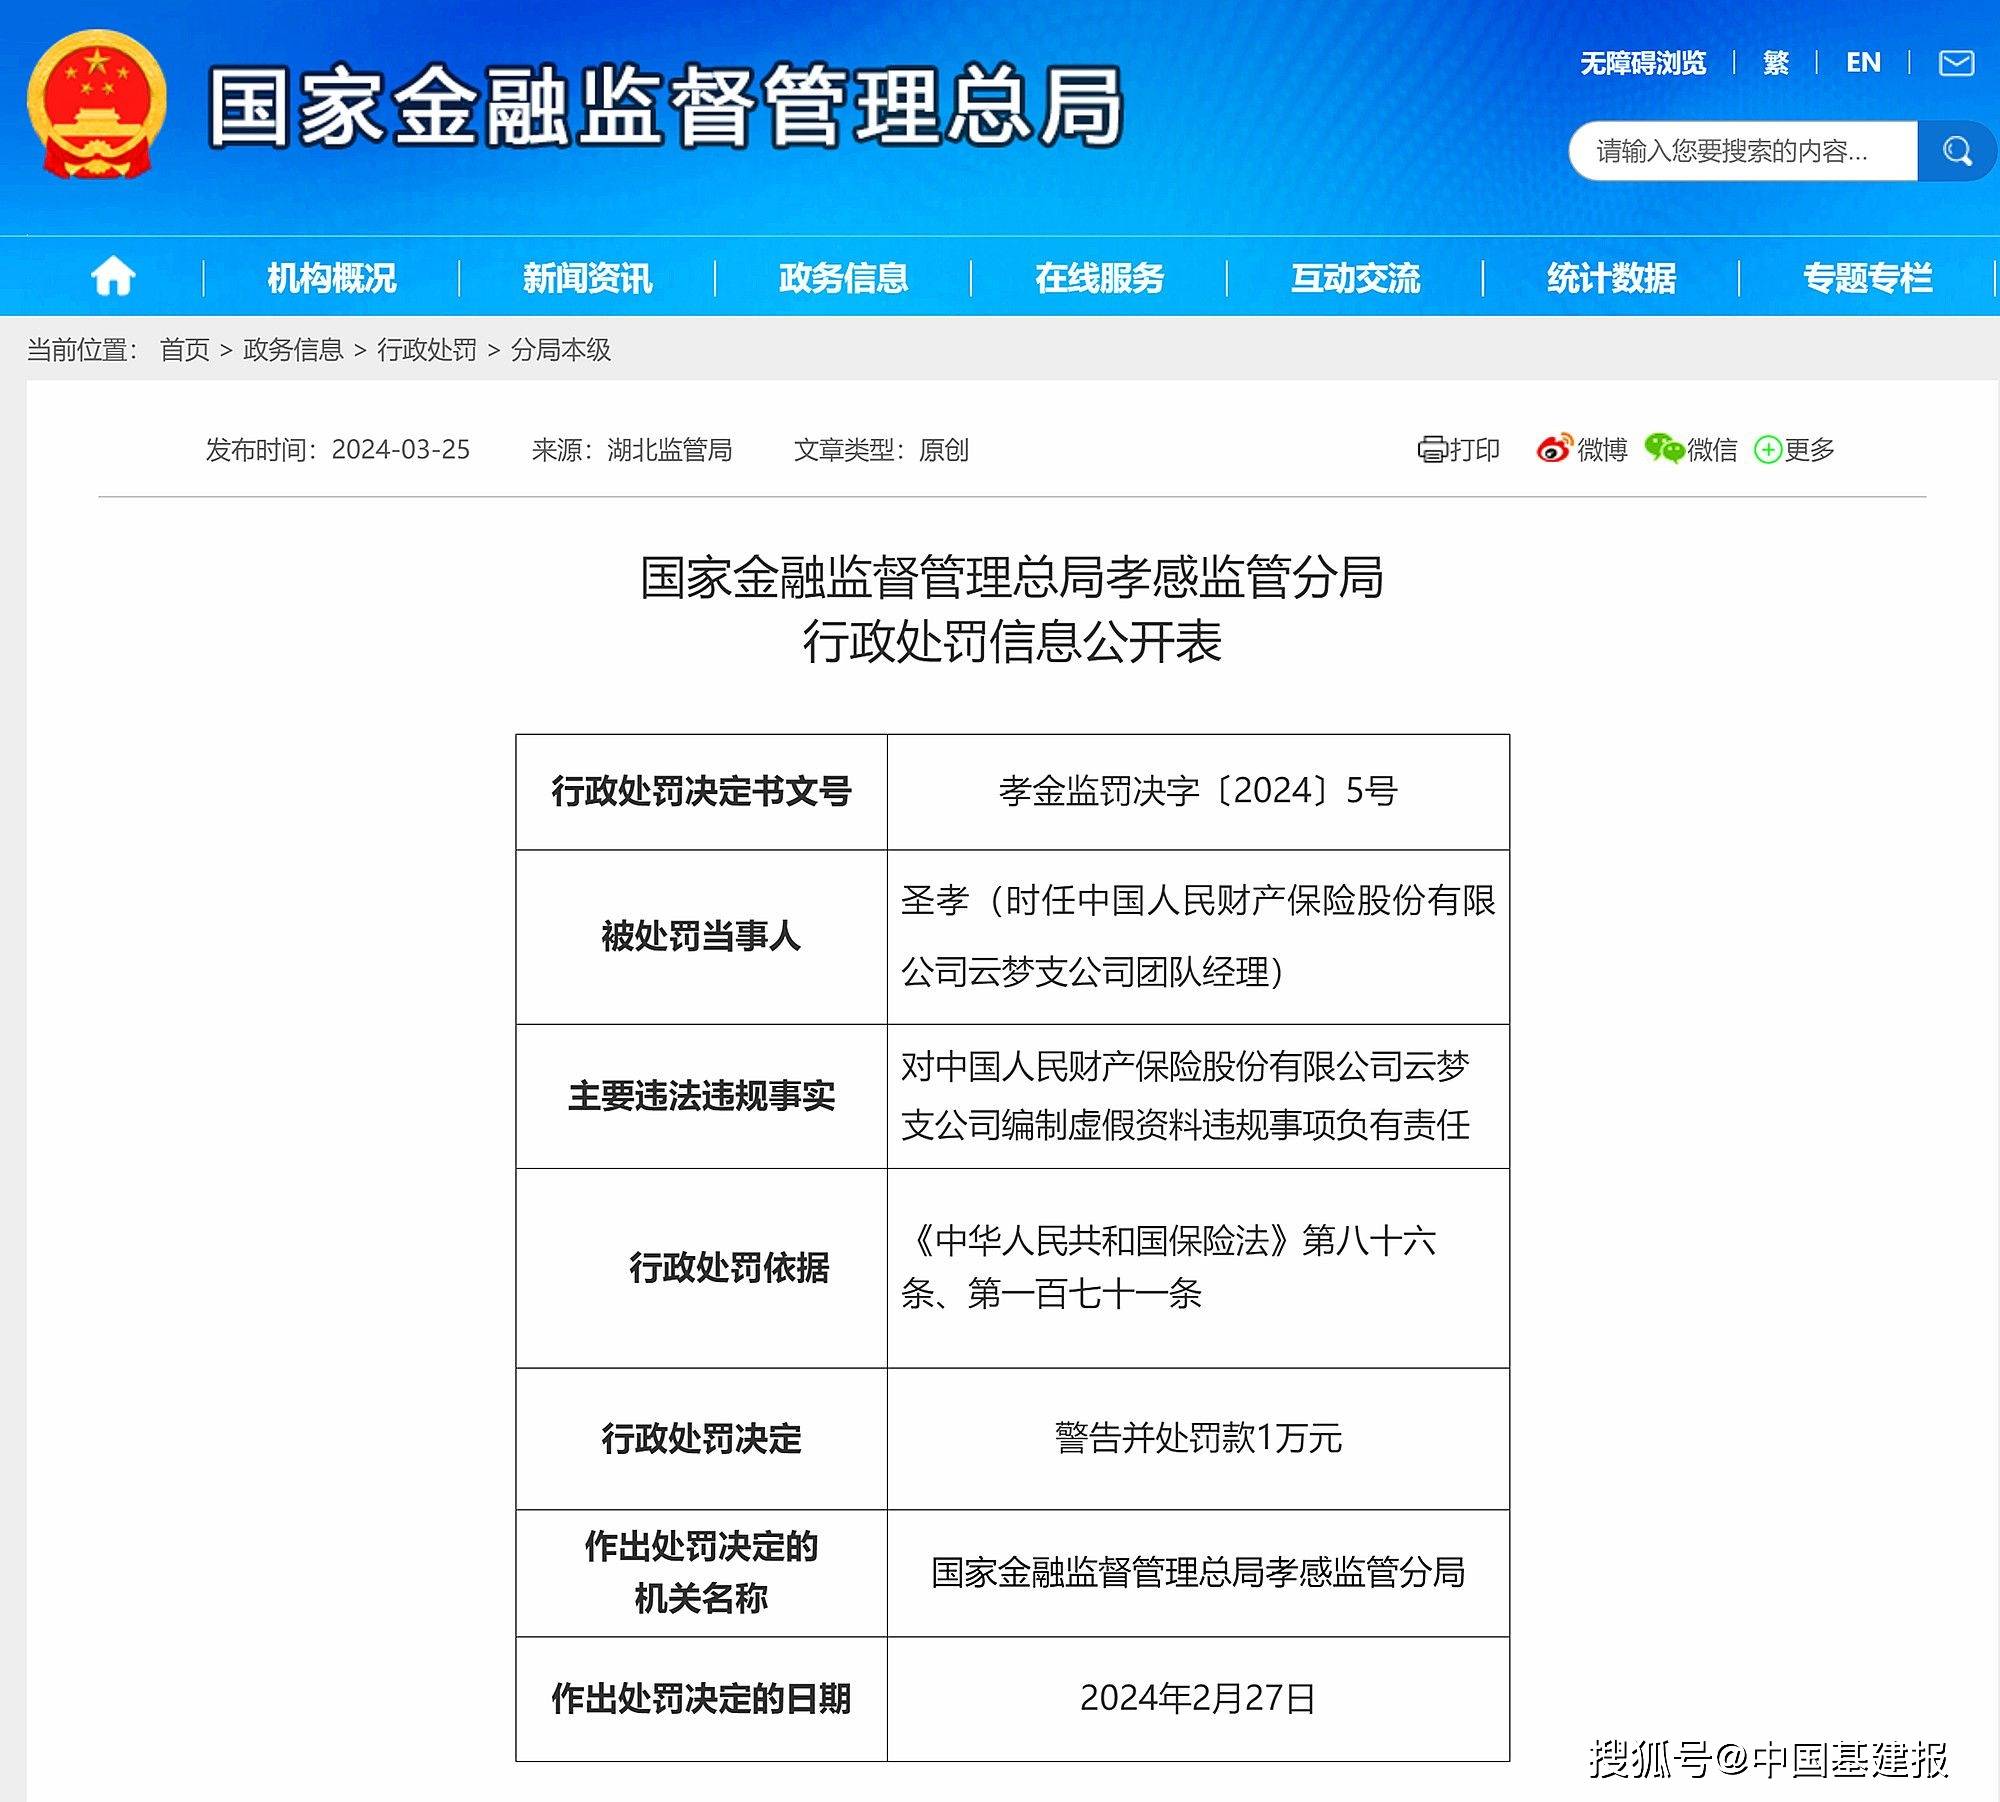The height and width of the screenshot is (1802, 2000).
Task: Switch to traditional Chinese with 繁
Action: [x=1777, y=63]
